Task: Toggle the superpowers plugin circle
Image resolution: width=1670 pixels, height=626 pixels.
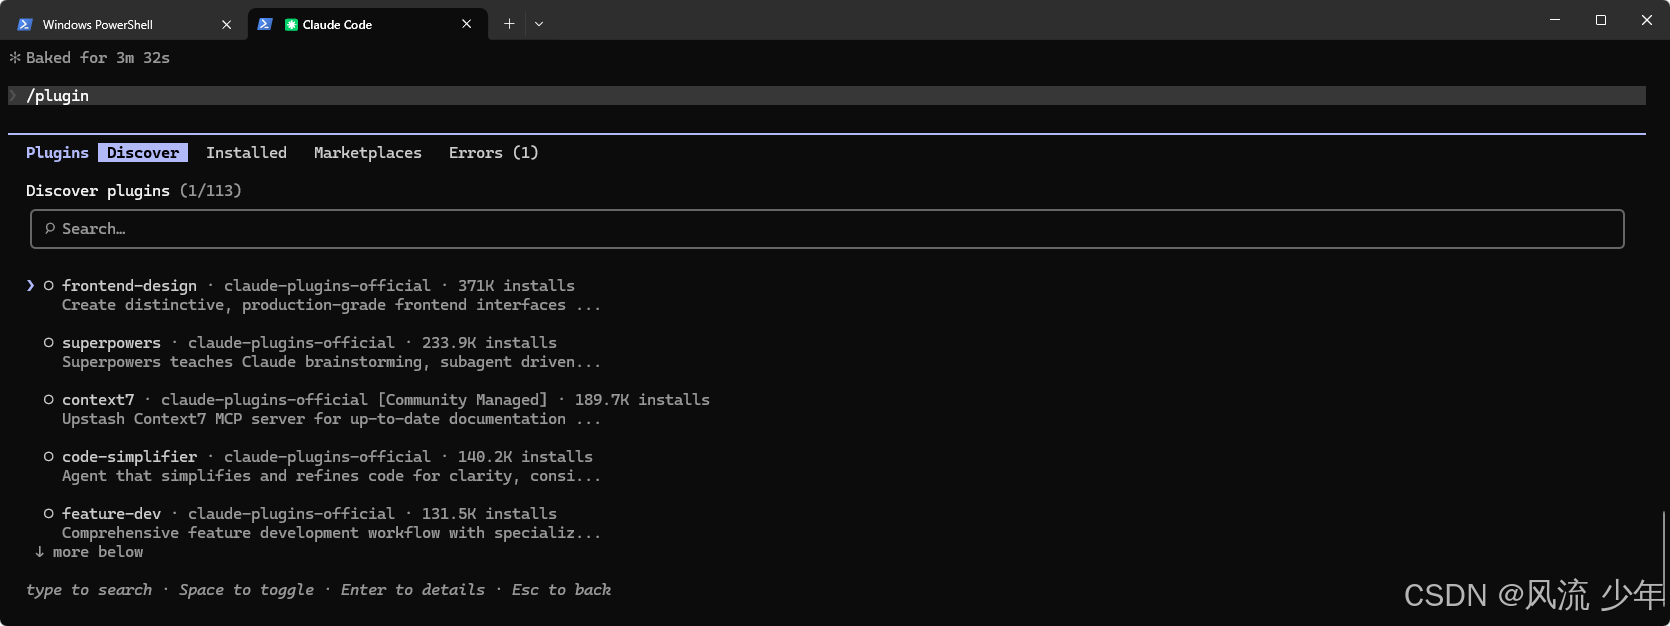Action: (48, 343)
